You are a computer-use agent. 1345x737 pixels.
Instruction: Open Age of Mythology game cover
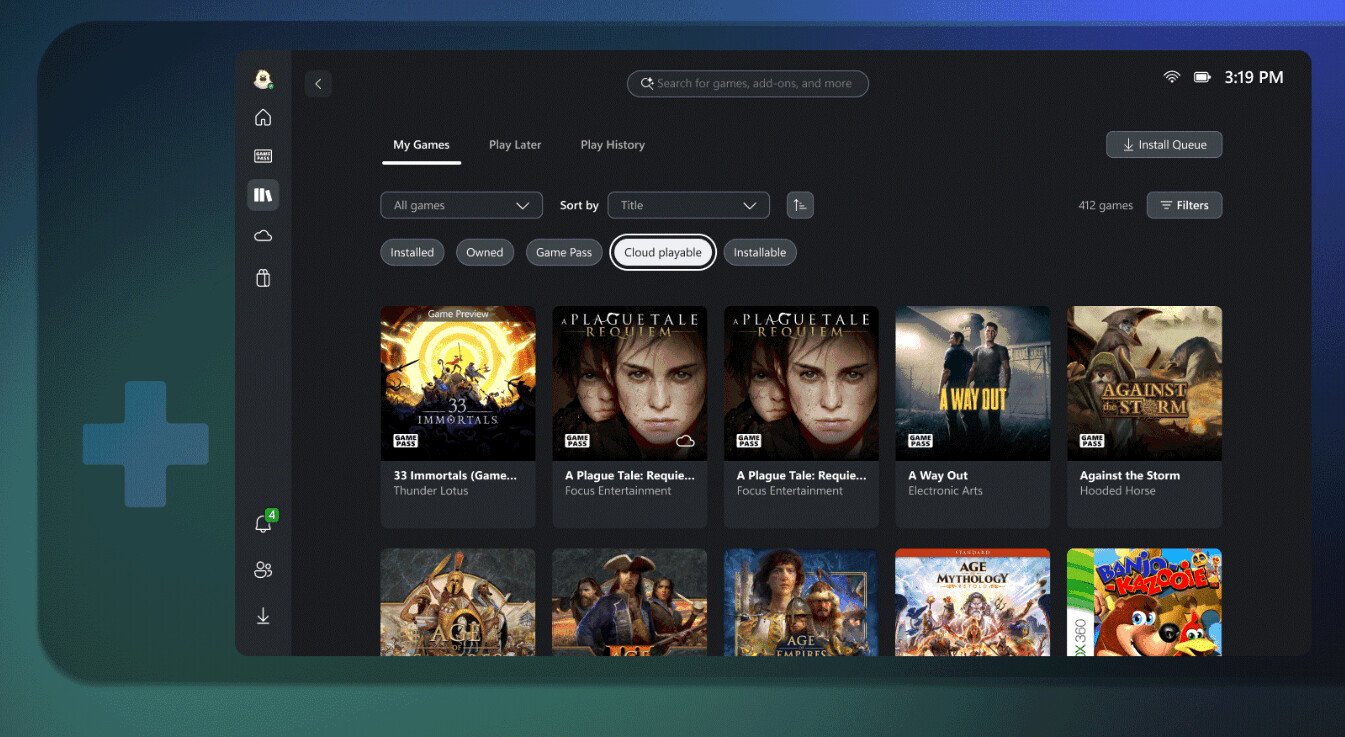(x=973, y=602)
